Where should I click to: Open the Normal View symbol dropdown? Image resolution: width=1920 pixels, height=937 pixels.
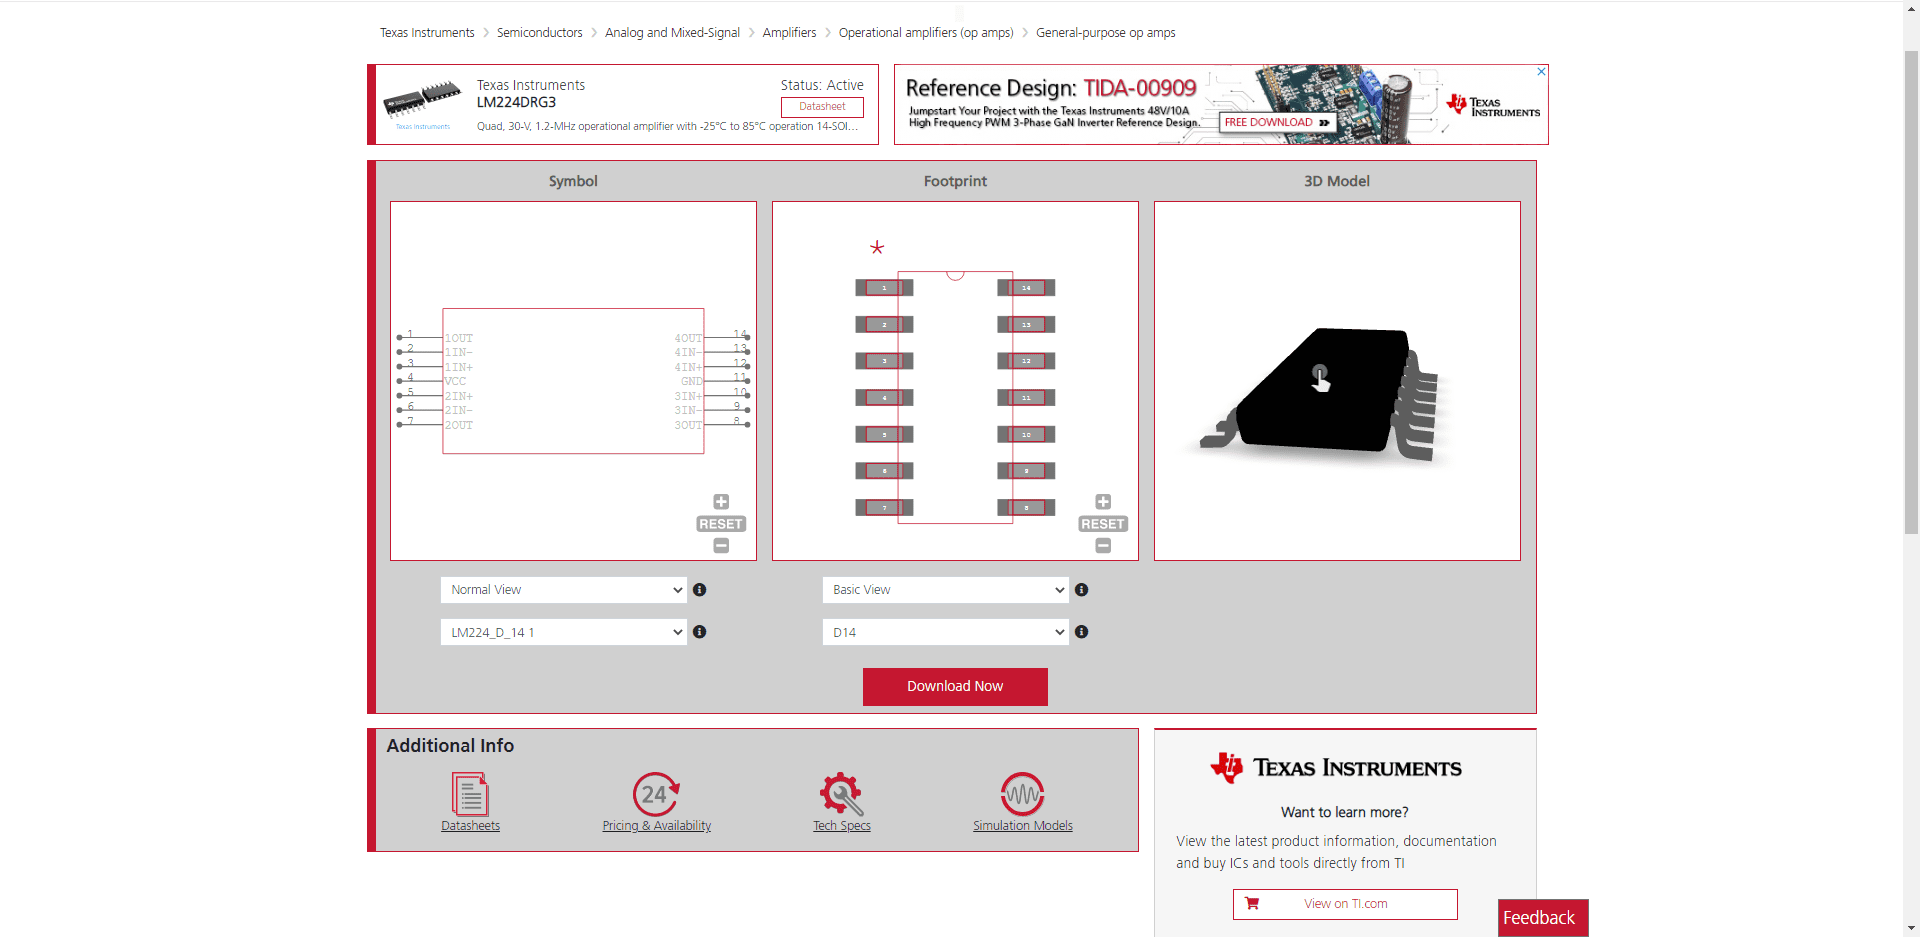tap(564, 590)
